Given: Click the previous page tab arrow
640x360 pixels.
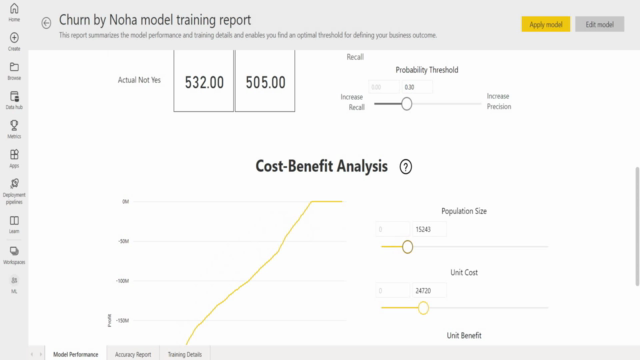Looking at the screenshot, I should (32, 354).
